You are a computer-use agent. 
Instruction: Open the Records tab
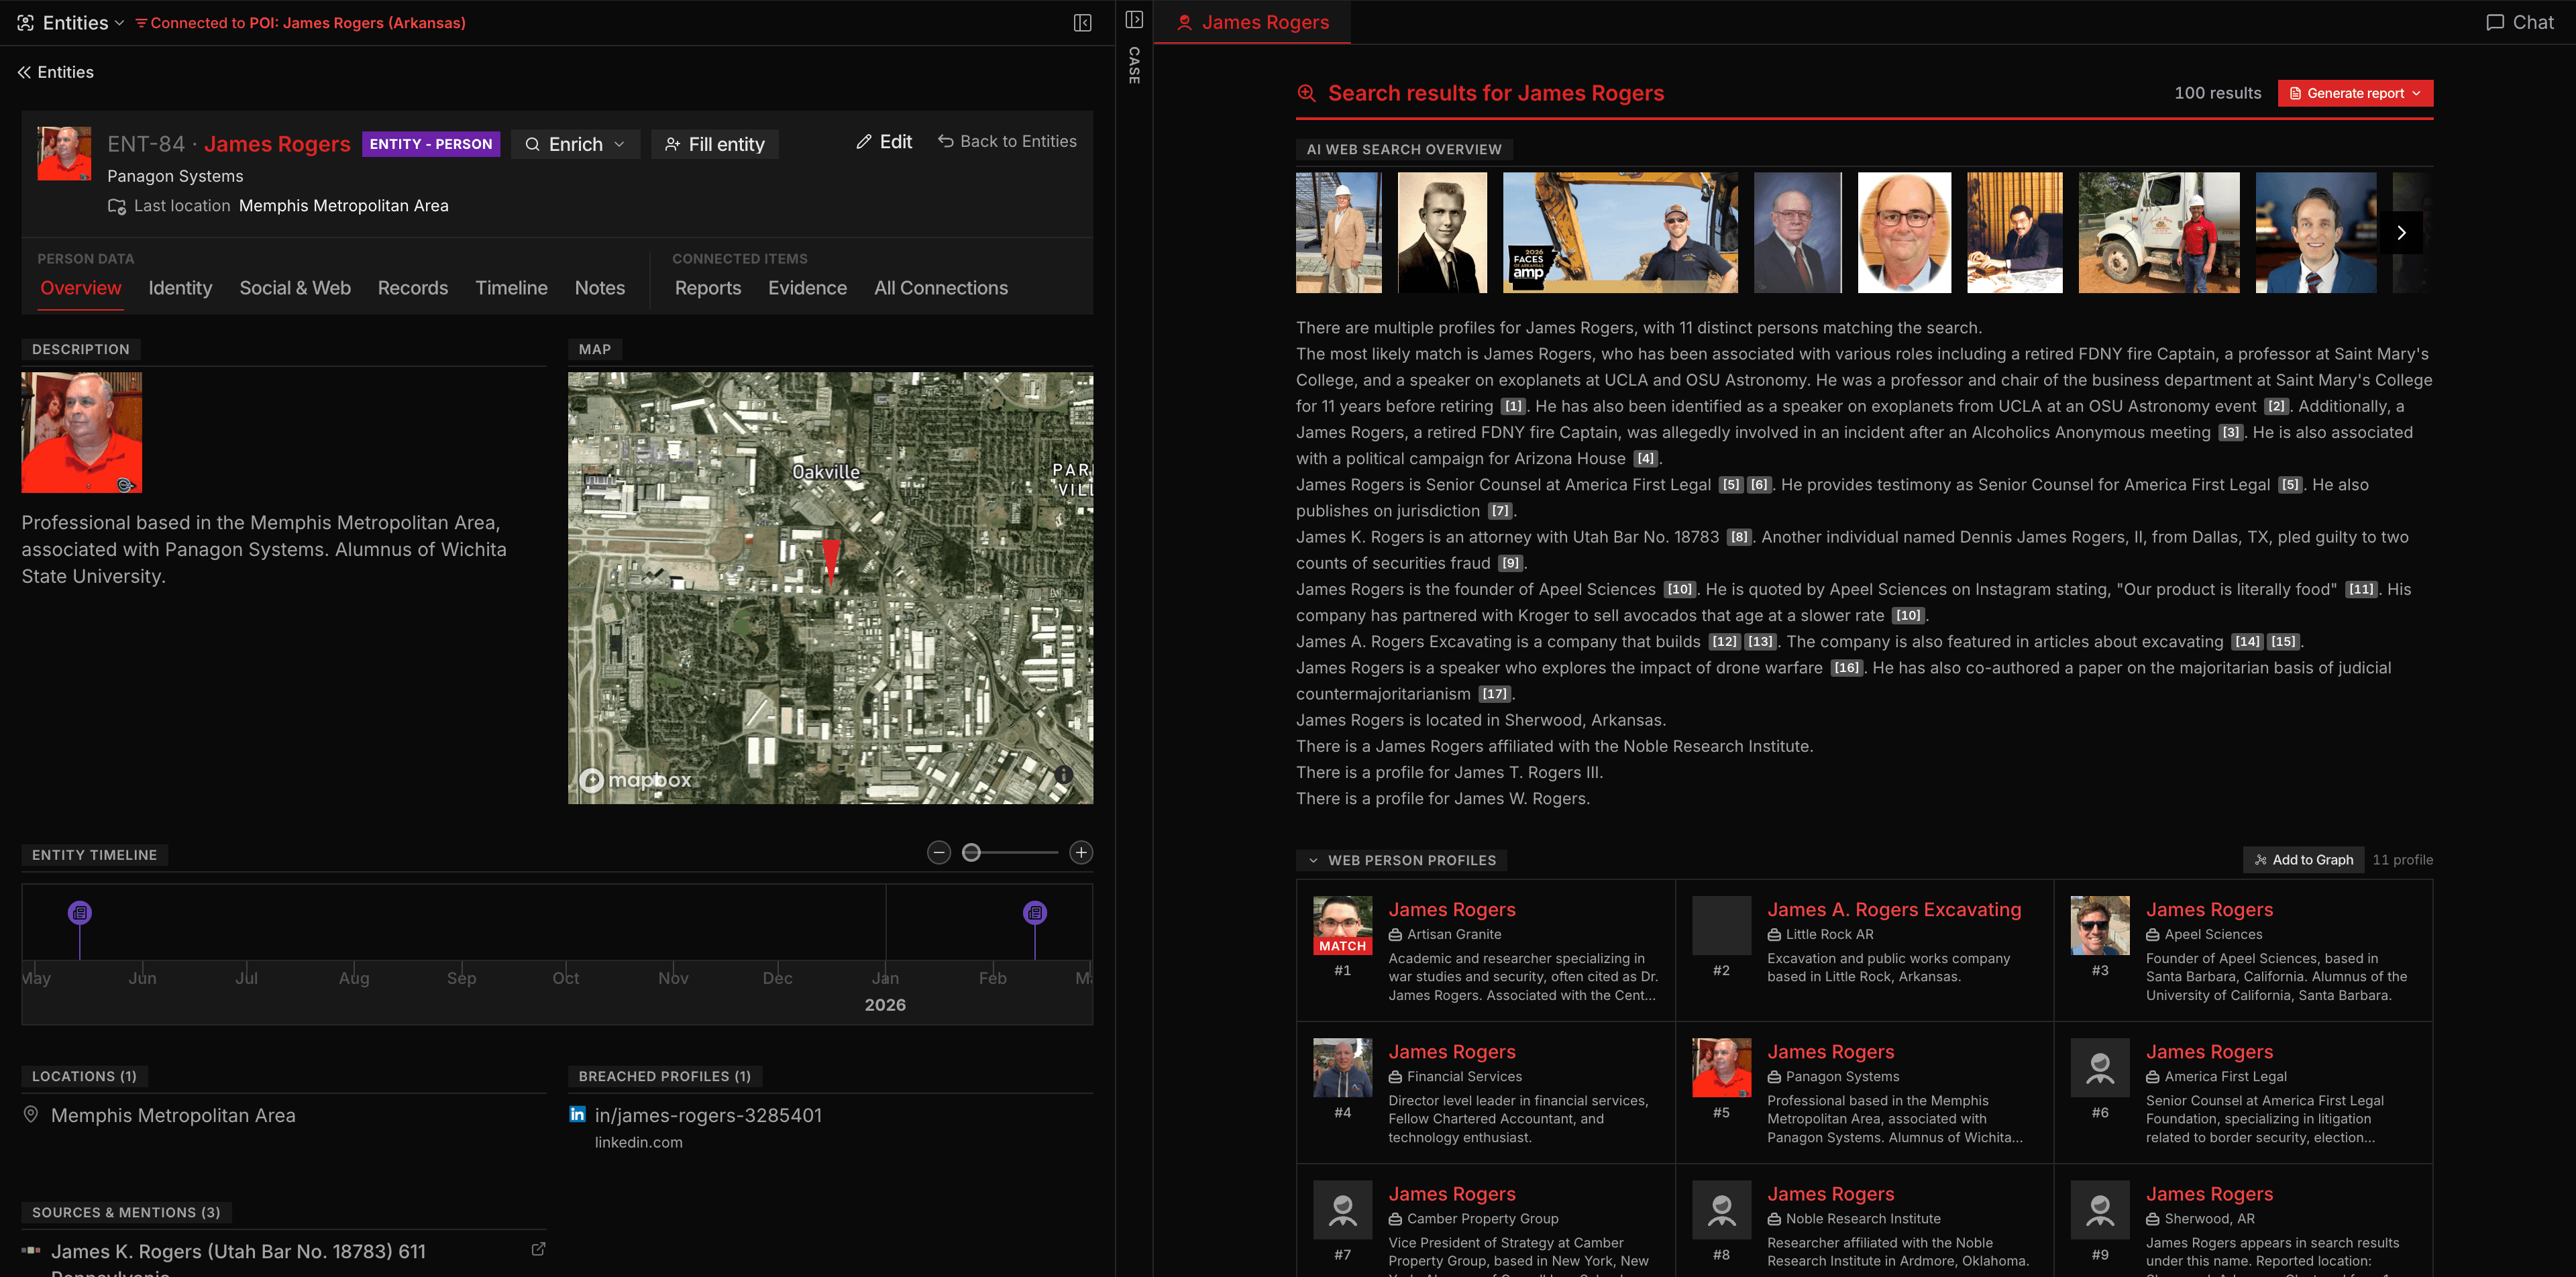point(413,288)
